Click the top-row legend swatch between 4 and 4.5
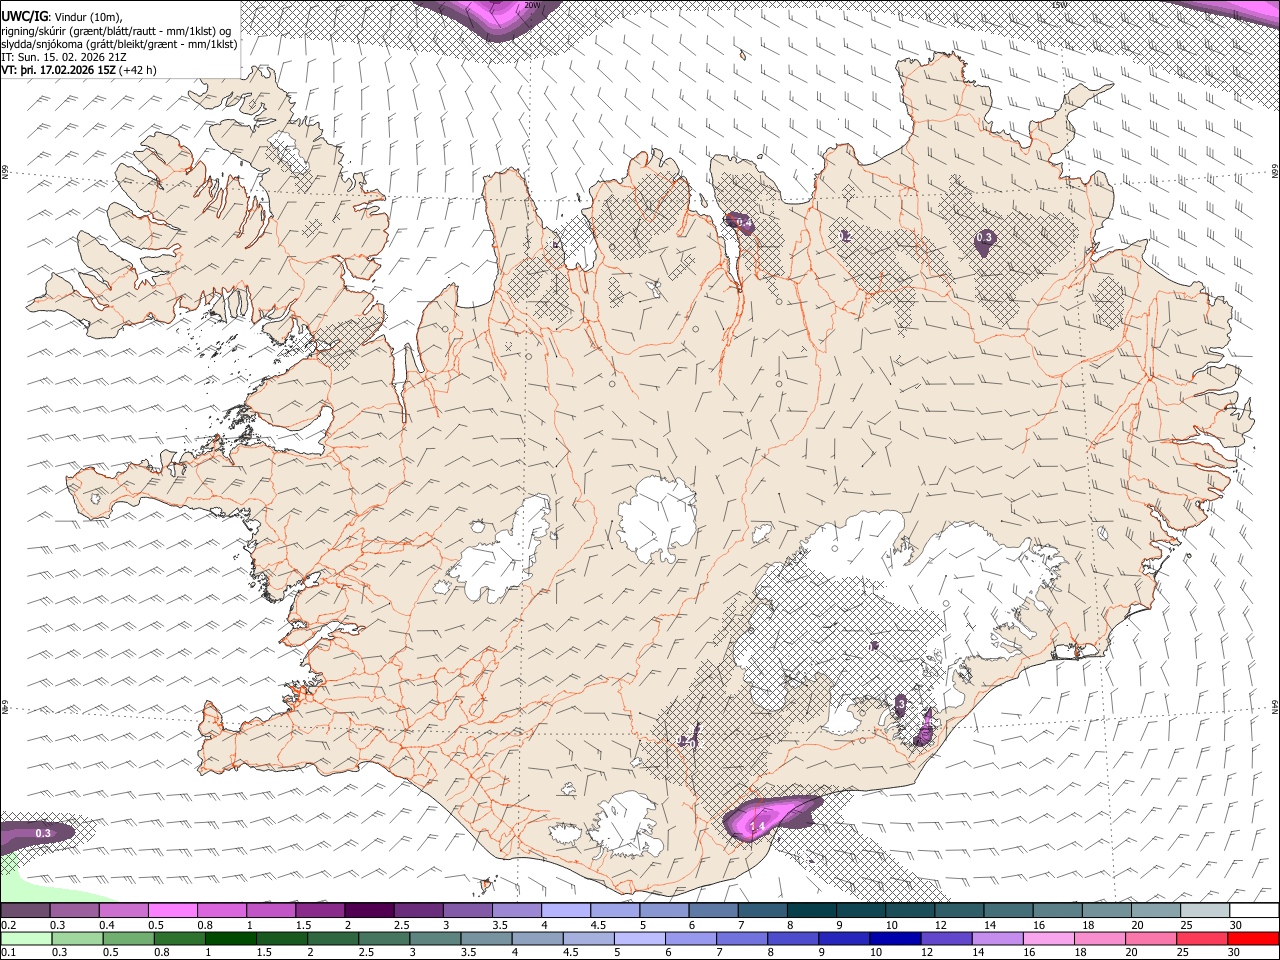The width and height of the screenshot is (1280, 960). [x=566, y=911]
